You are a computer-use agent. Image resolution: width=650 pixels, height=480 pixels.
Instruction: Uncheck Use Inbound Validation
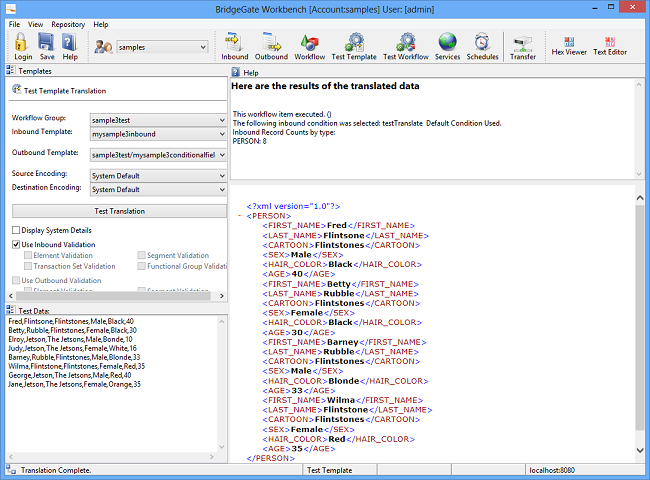[16, 245]
